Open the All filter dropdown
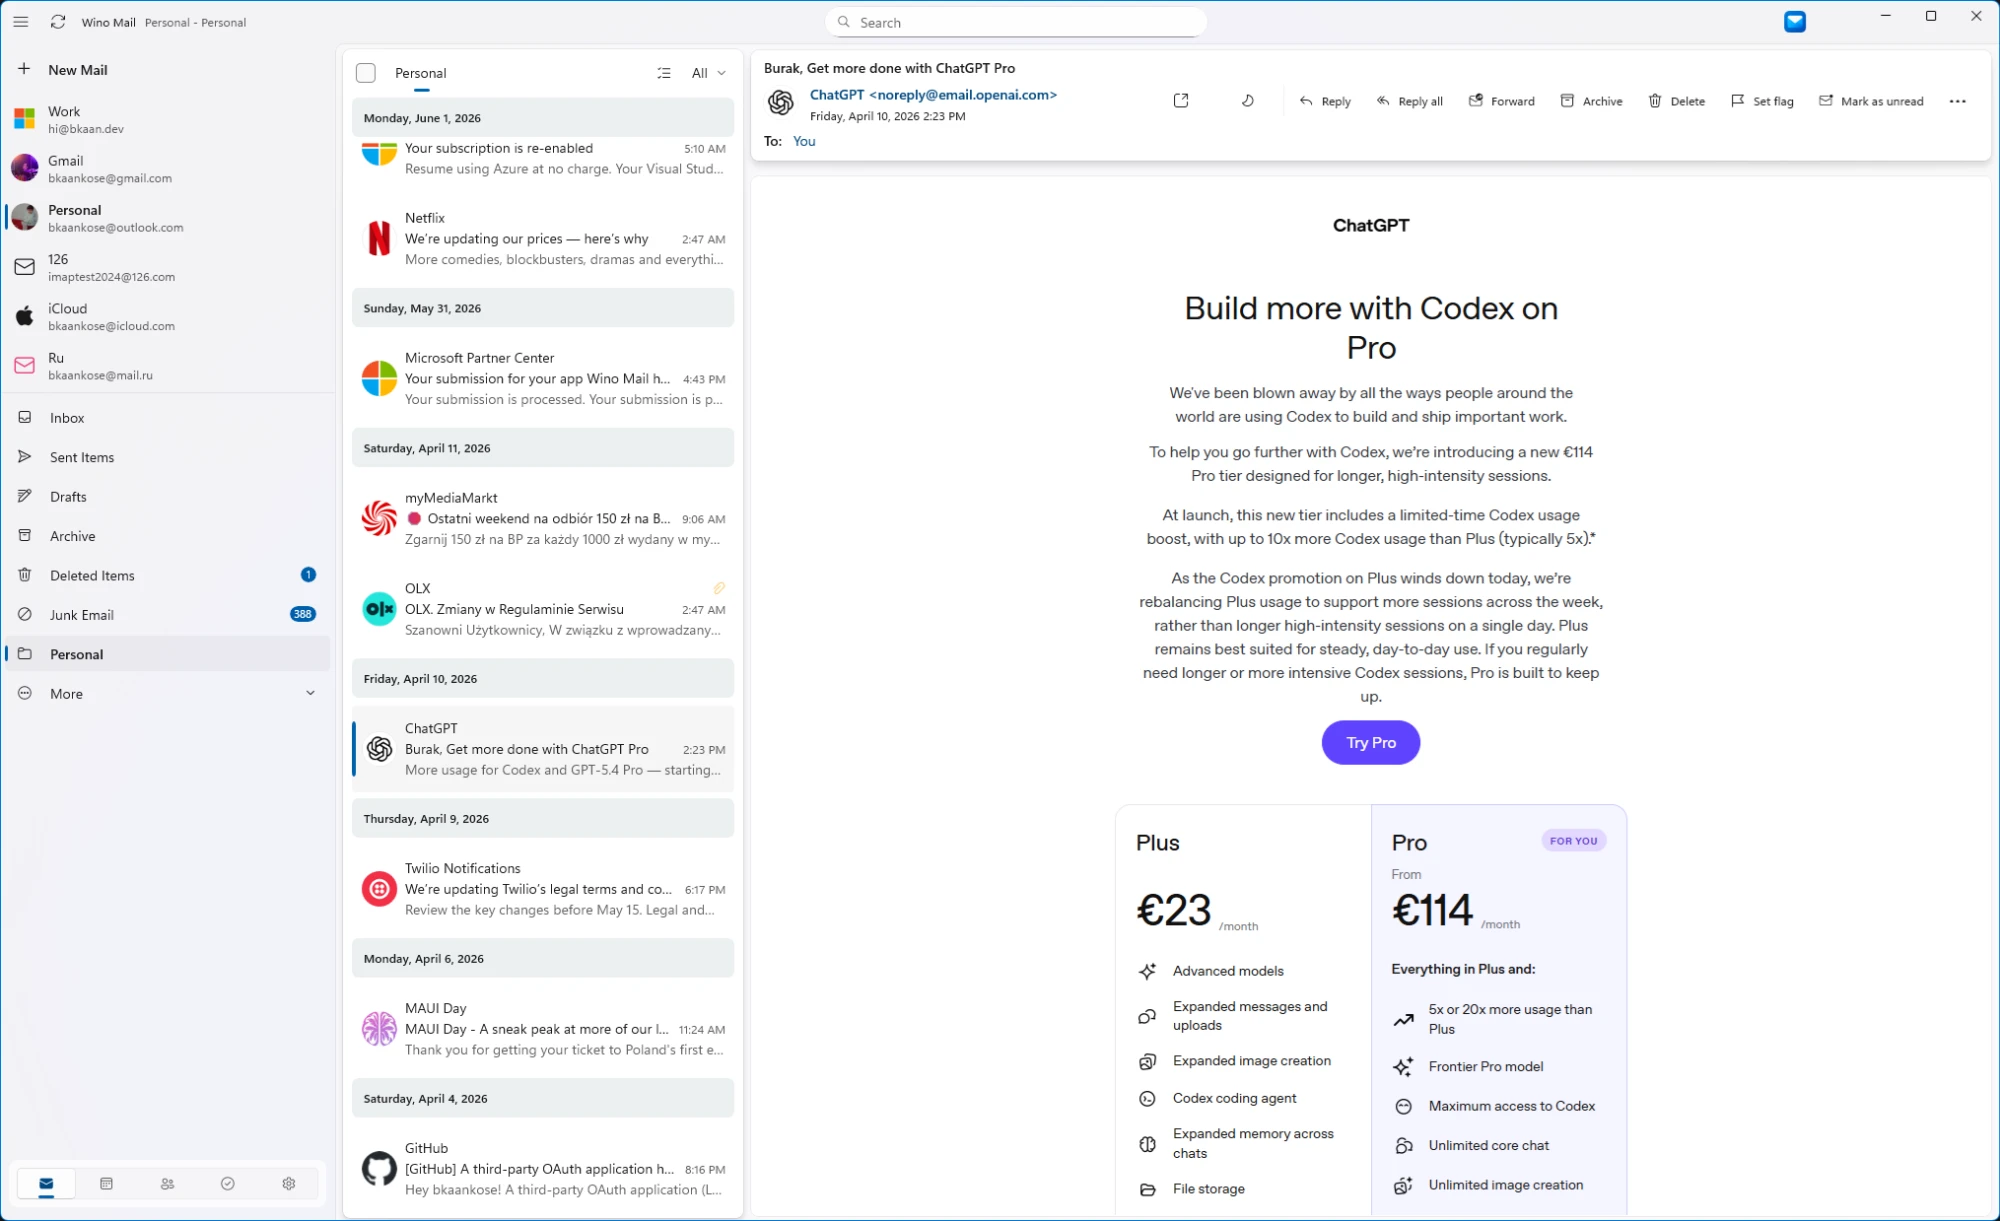This screenshot has width=2000, height=1221. point(708,73)
